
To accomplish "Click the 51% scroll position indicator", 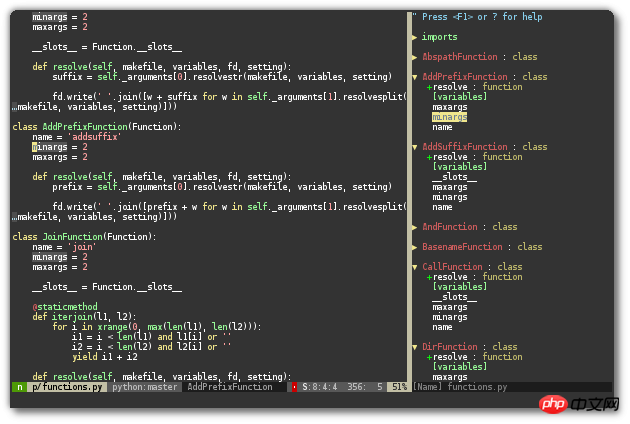I will [x=399, y=387].
